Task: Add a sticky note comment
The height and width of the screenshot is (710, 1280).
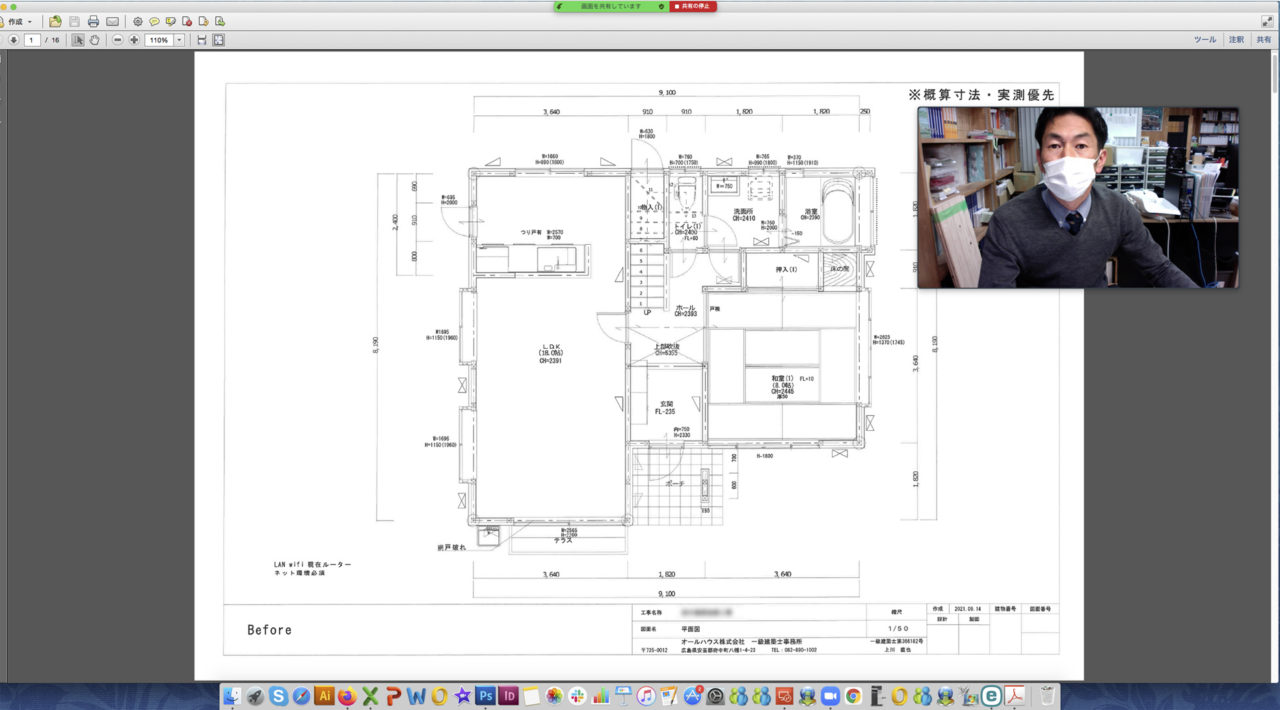Action: [154, 21]
